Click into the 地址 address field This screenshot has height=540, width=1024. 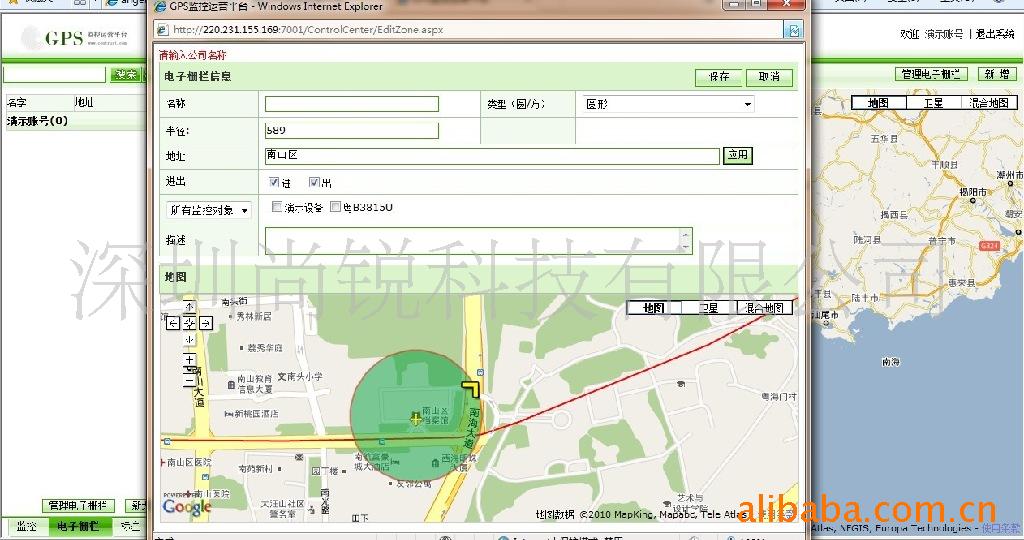pyautogui.click(x=492, y=155)
